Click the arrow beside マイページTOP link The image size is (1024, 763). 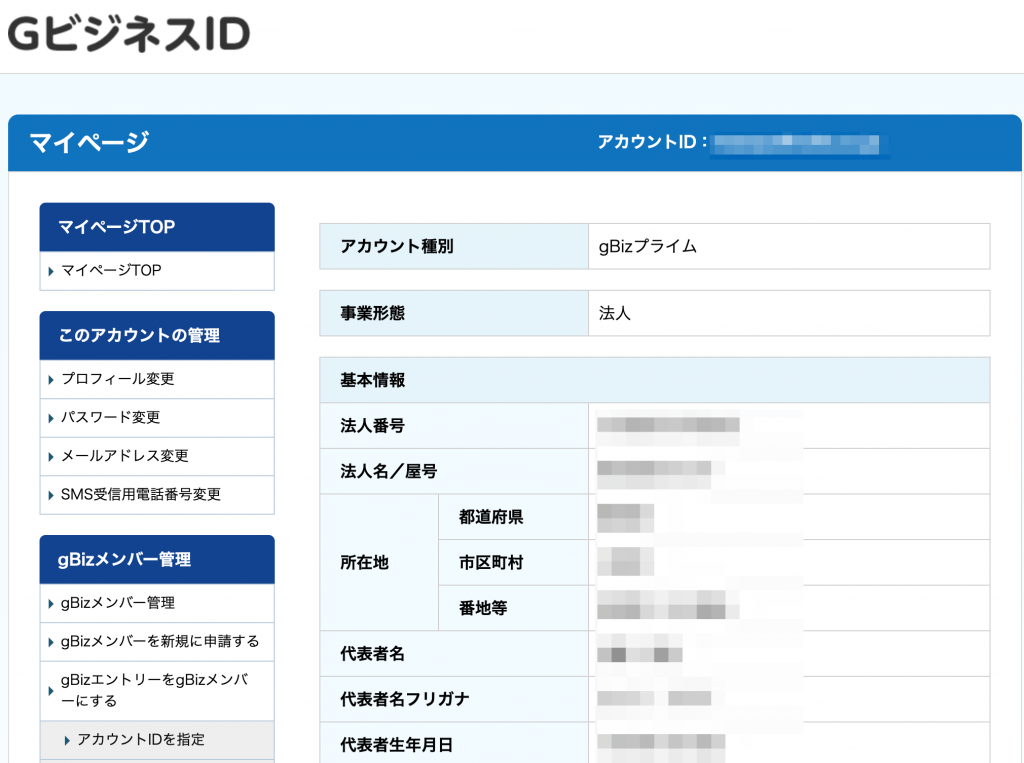51,271
